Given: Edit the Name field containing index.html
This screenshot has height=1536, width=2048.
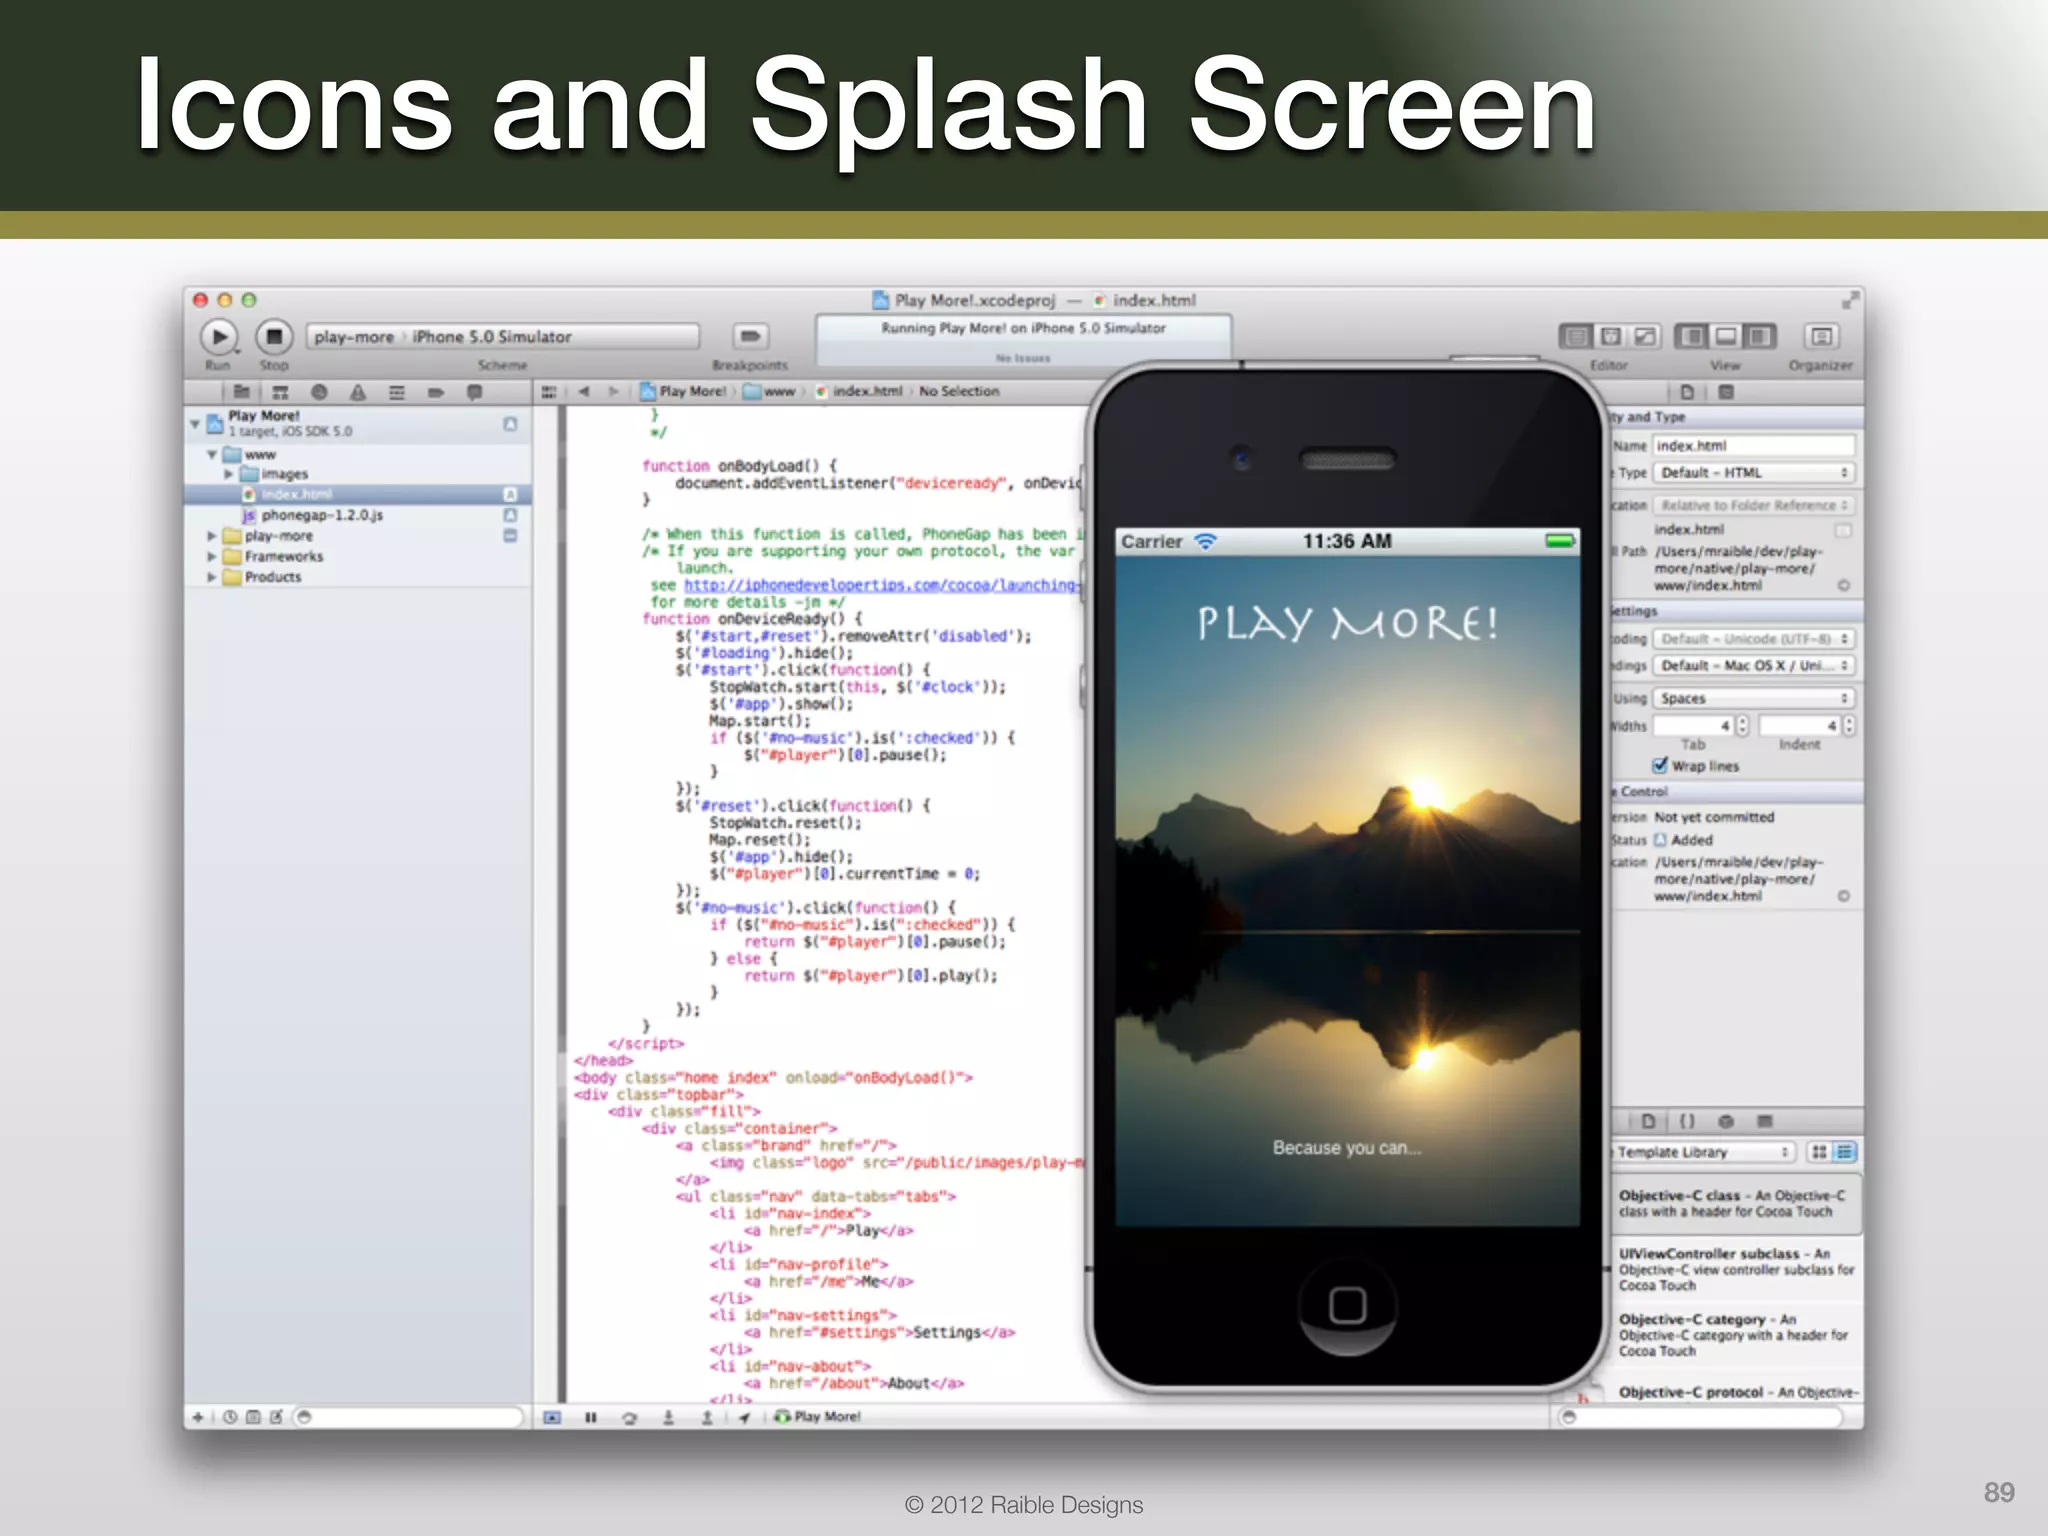Looking at the screenshot, I should tap(1754, 446).
